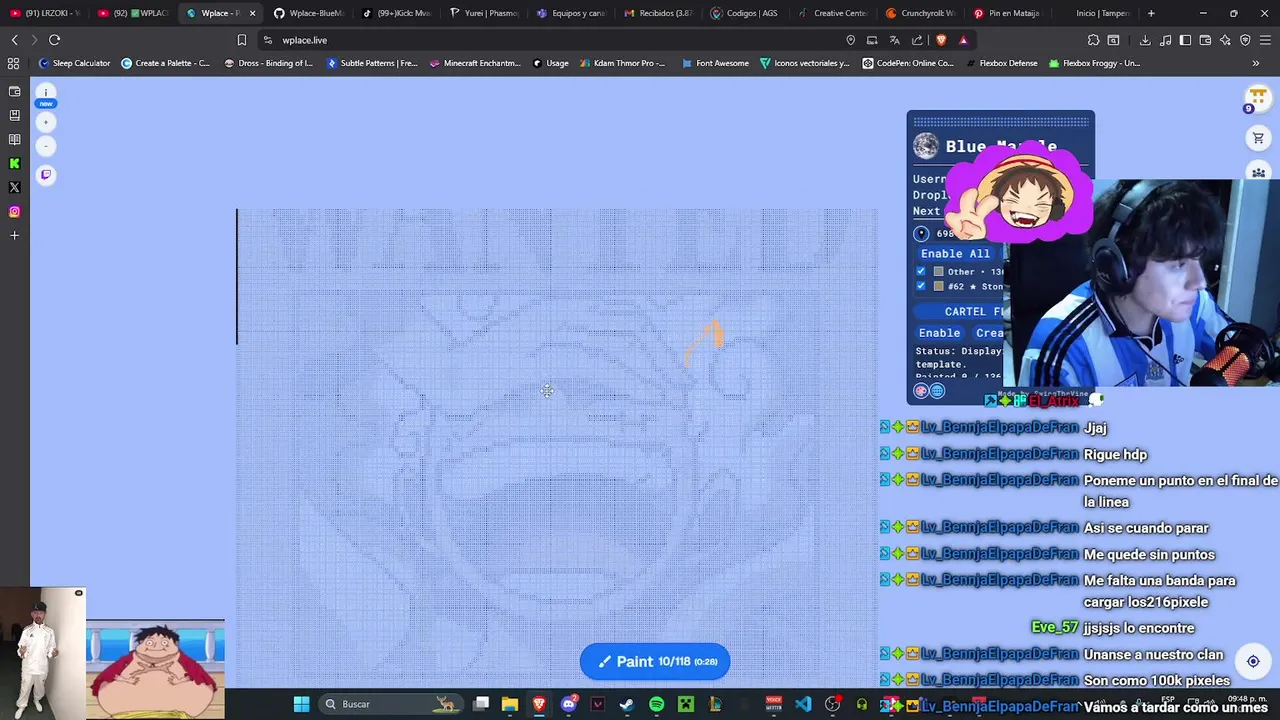Open the Twitch link map button
Image resolution: width=1280 pixels, height=720 pixels.
click(x=45, y=174)
